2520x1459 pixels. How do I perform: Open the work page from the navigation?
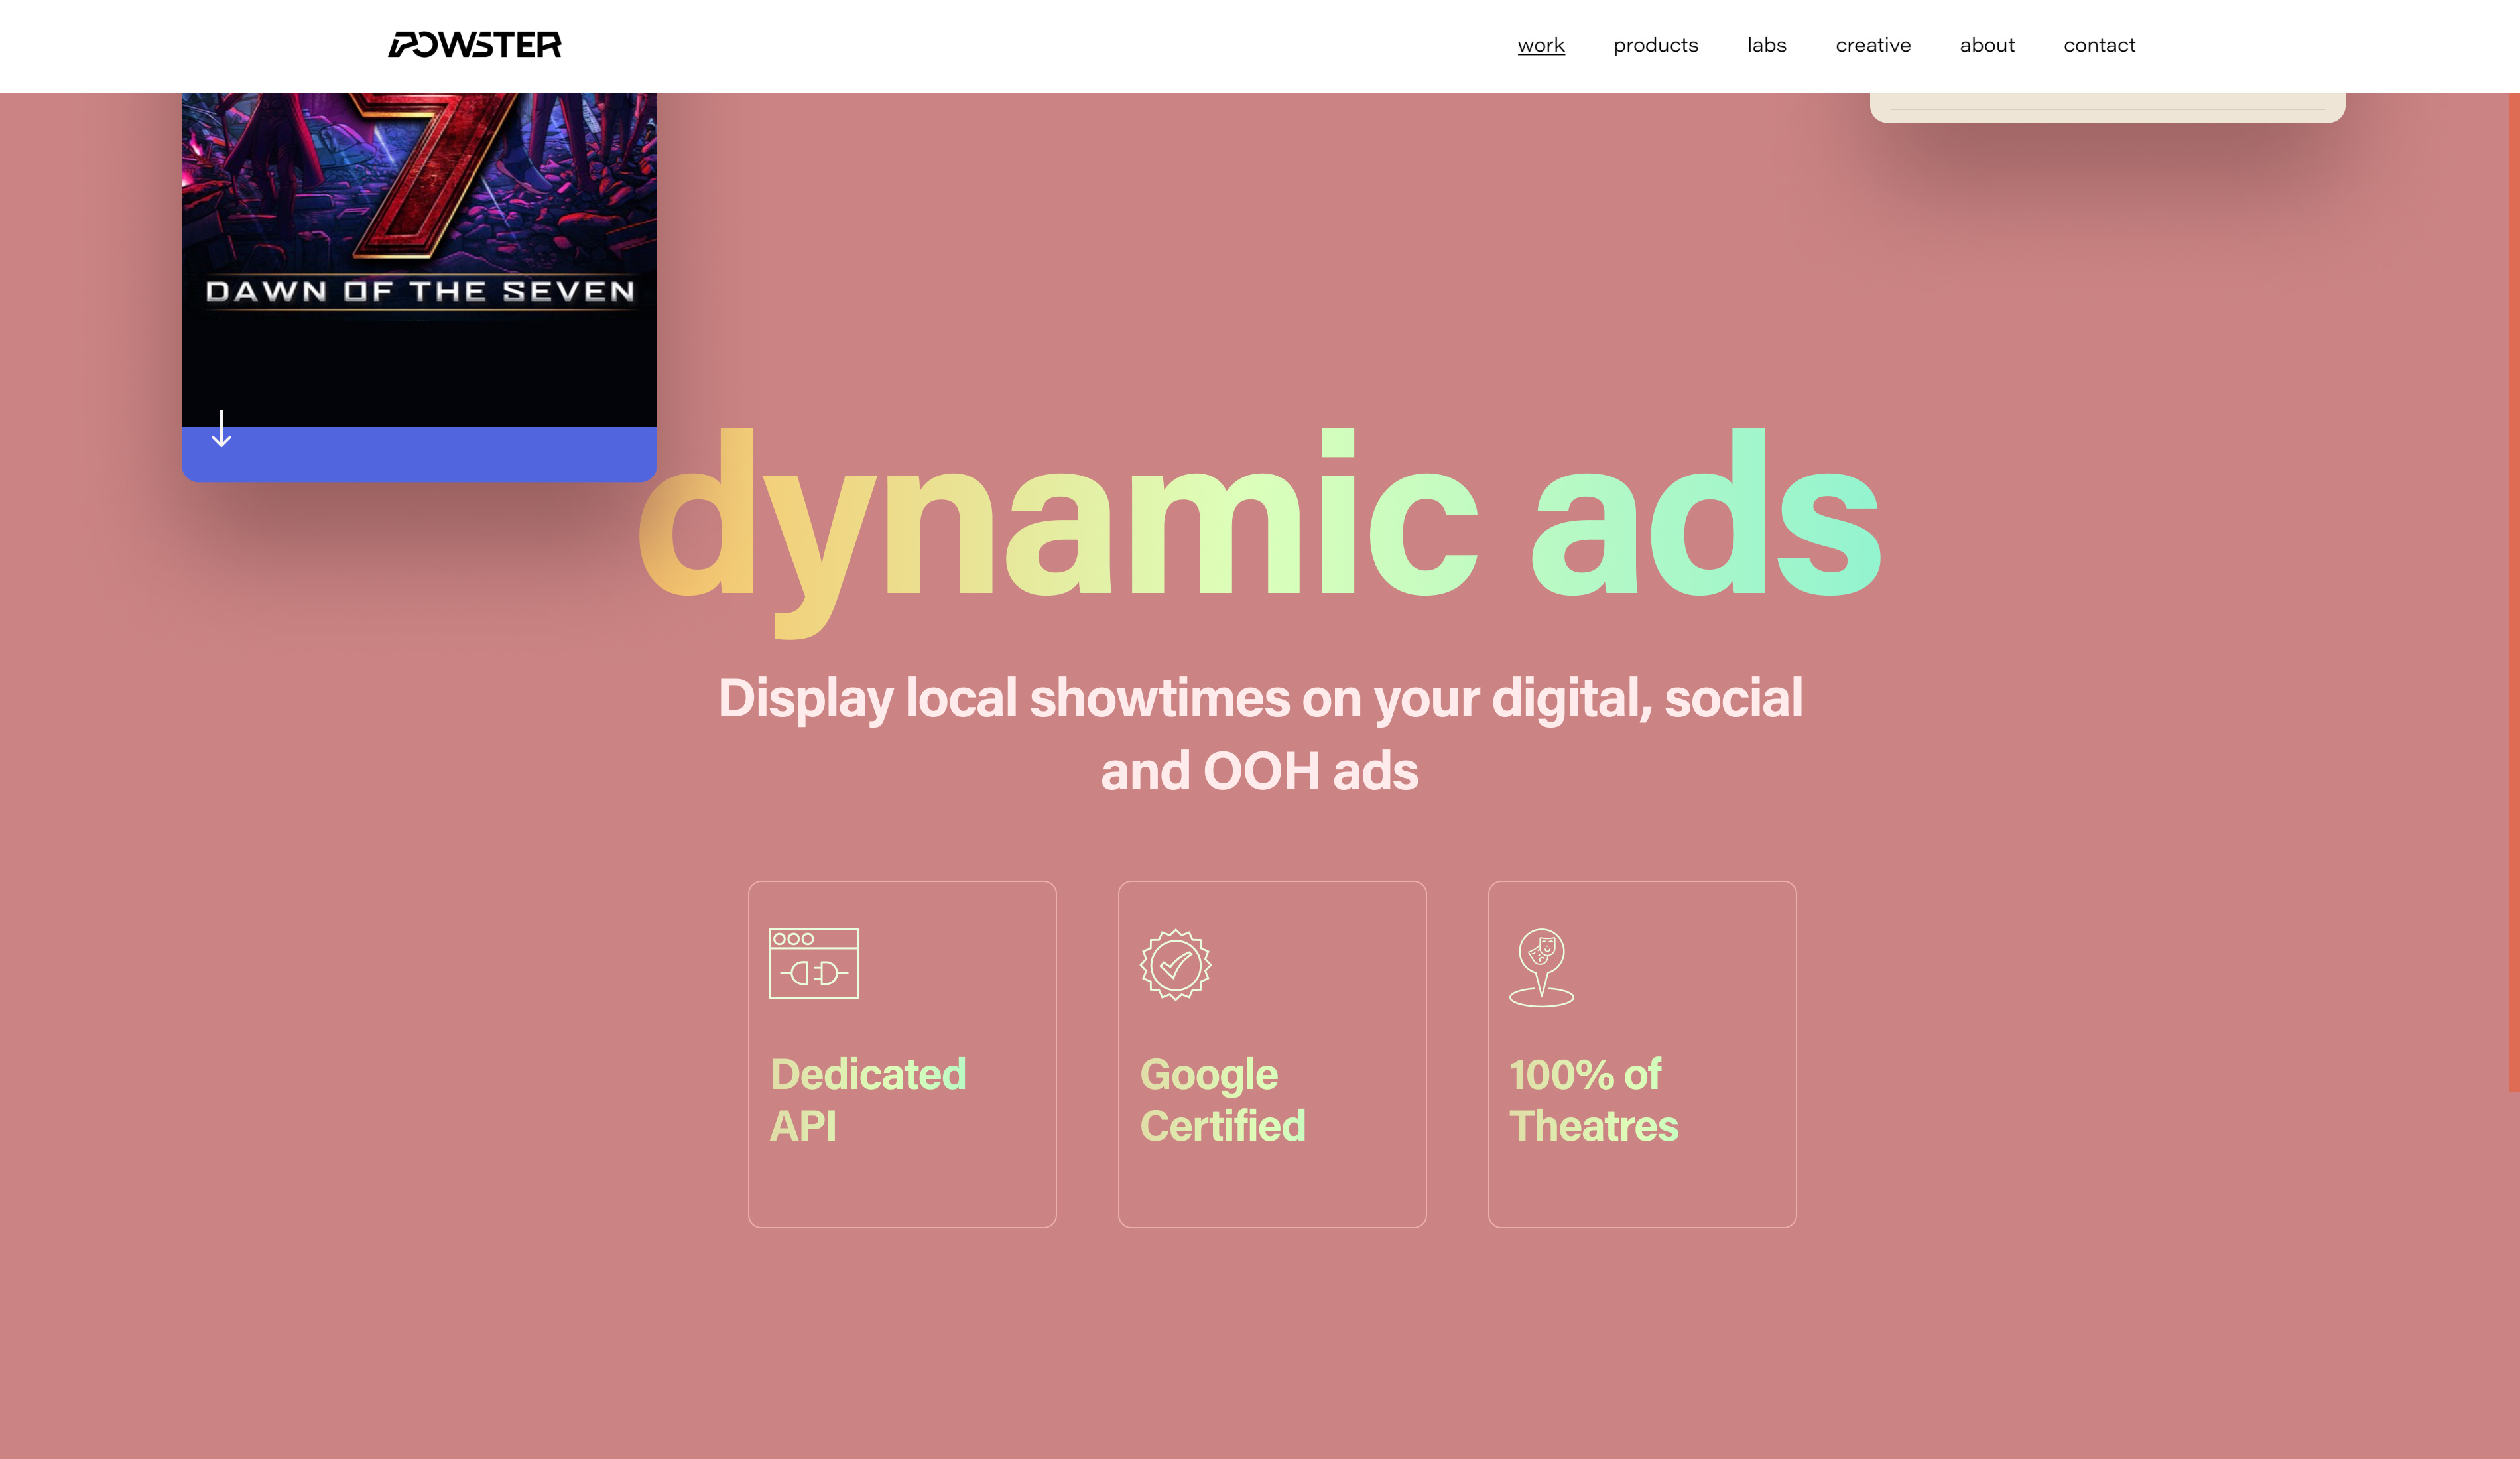(x=1541, y=45)
